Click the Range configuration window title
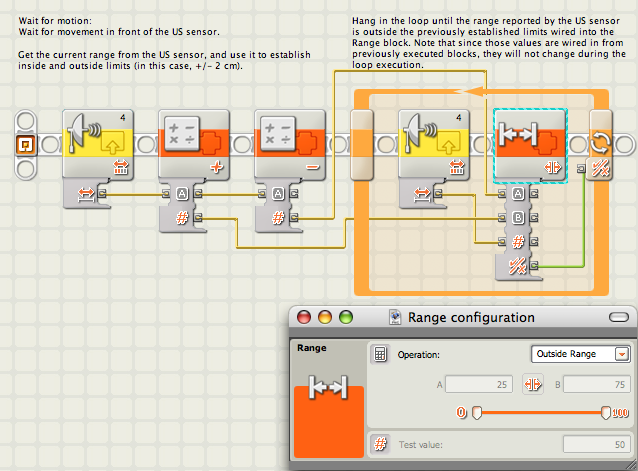 [471, 317]
